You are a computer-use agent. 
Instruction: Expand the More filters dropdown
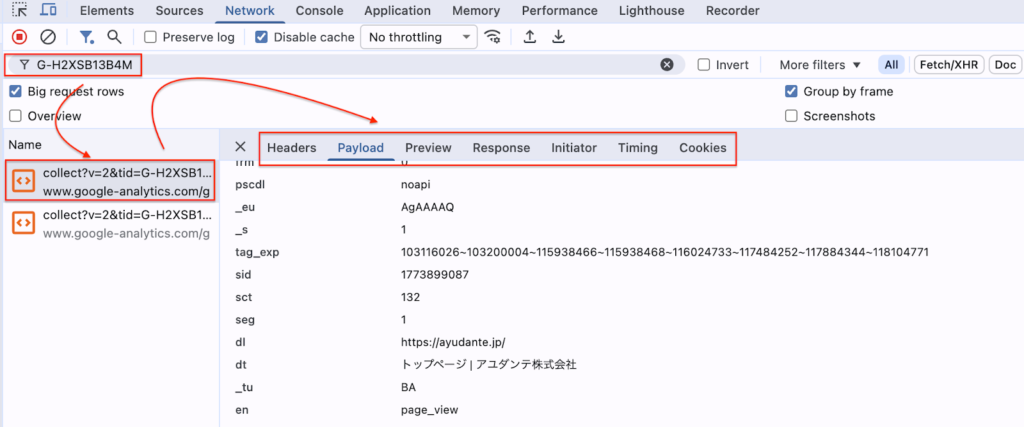click(819, 65)
